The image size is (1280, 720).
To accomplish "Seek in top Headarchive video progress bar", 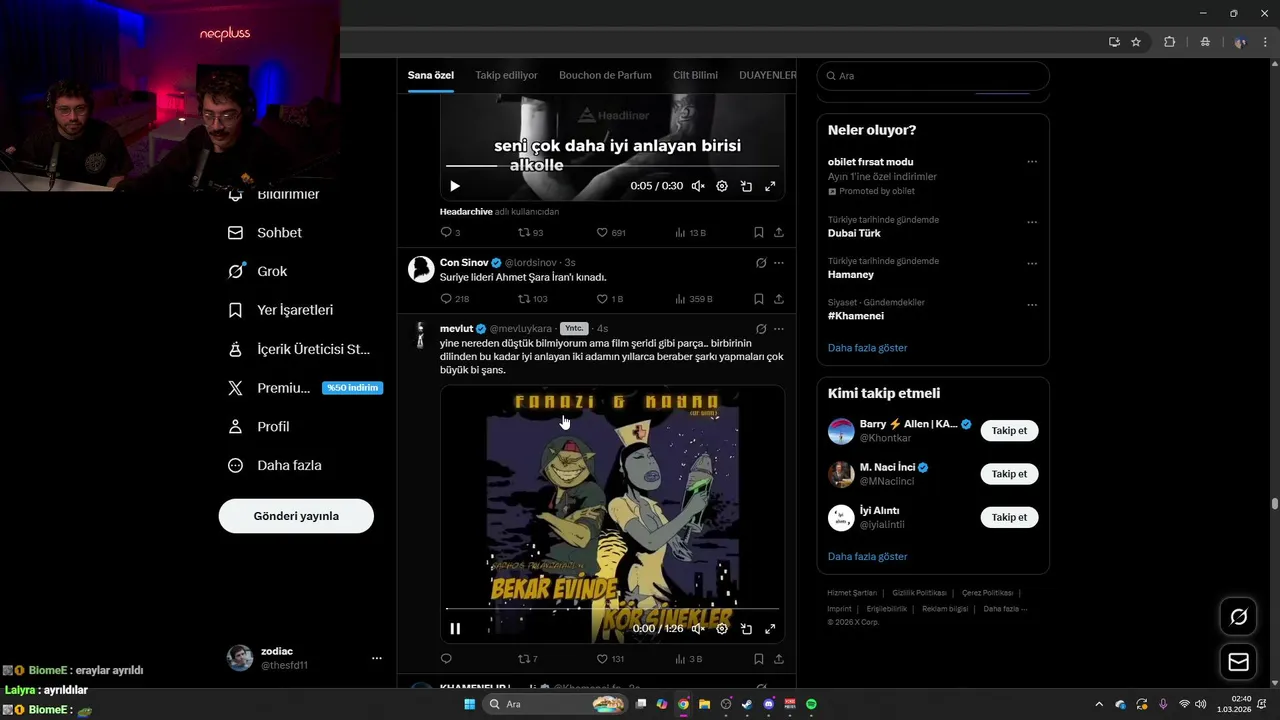I will coord(612,165).
